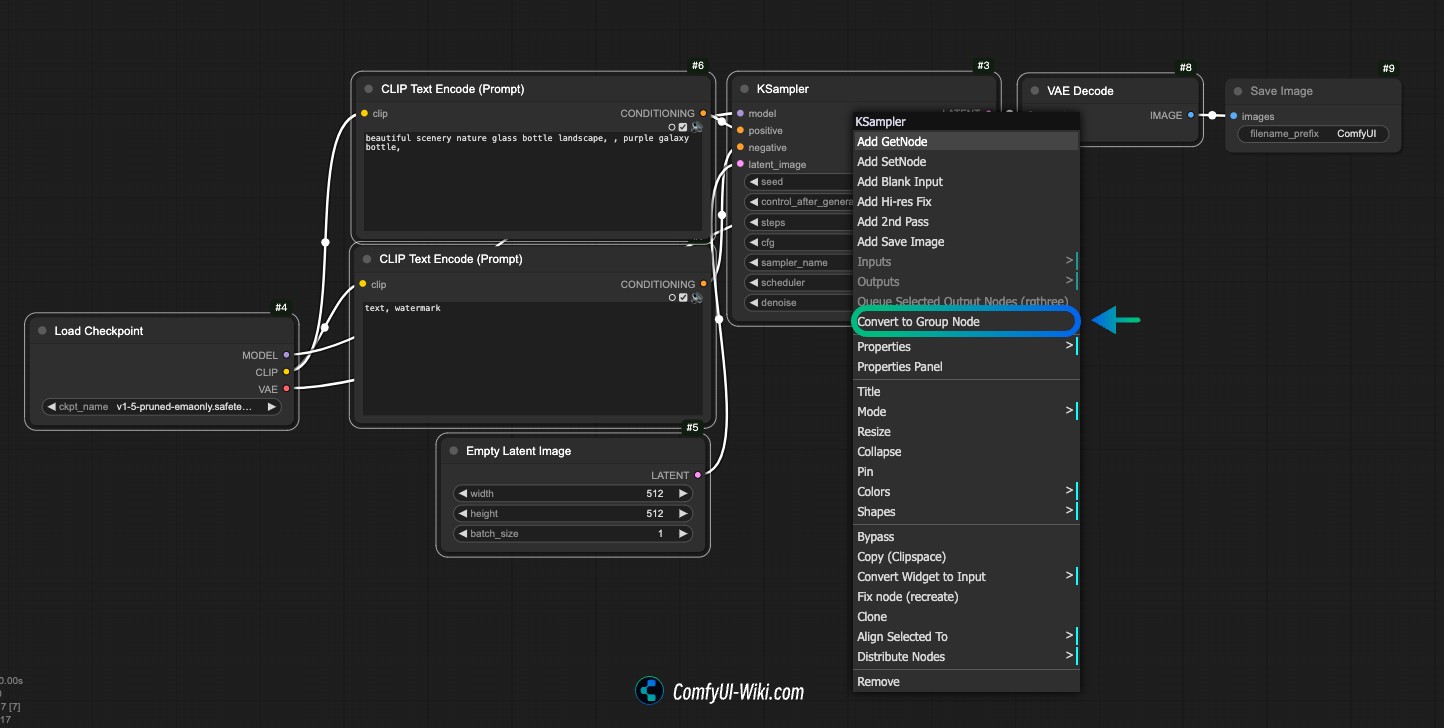This screenshot has width=1444, height=728.
Task: Increase height with right arrow
Action: click(683, 513)
